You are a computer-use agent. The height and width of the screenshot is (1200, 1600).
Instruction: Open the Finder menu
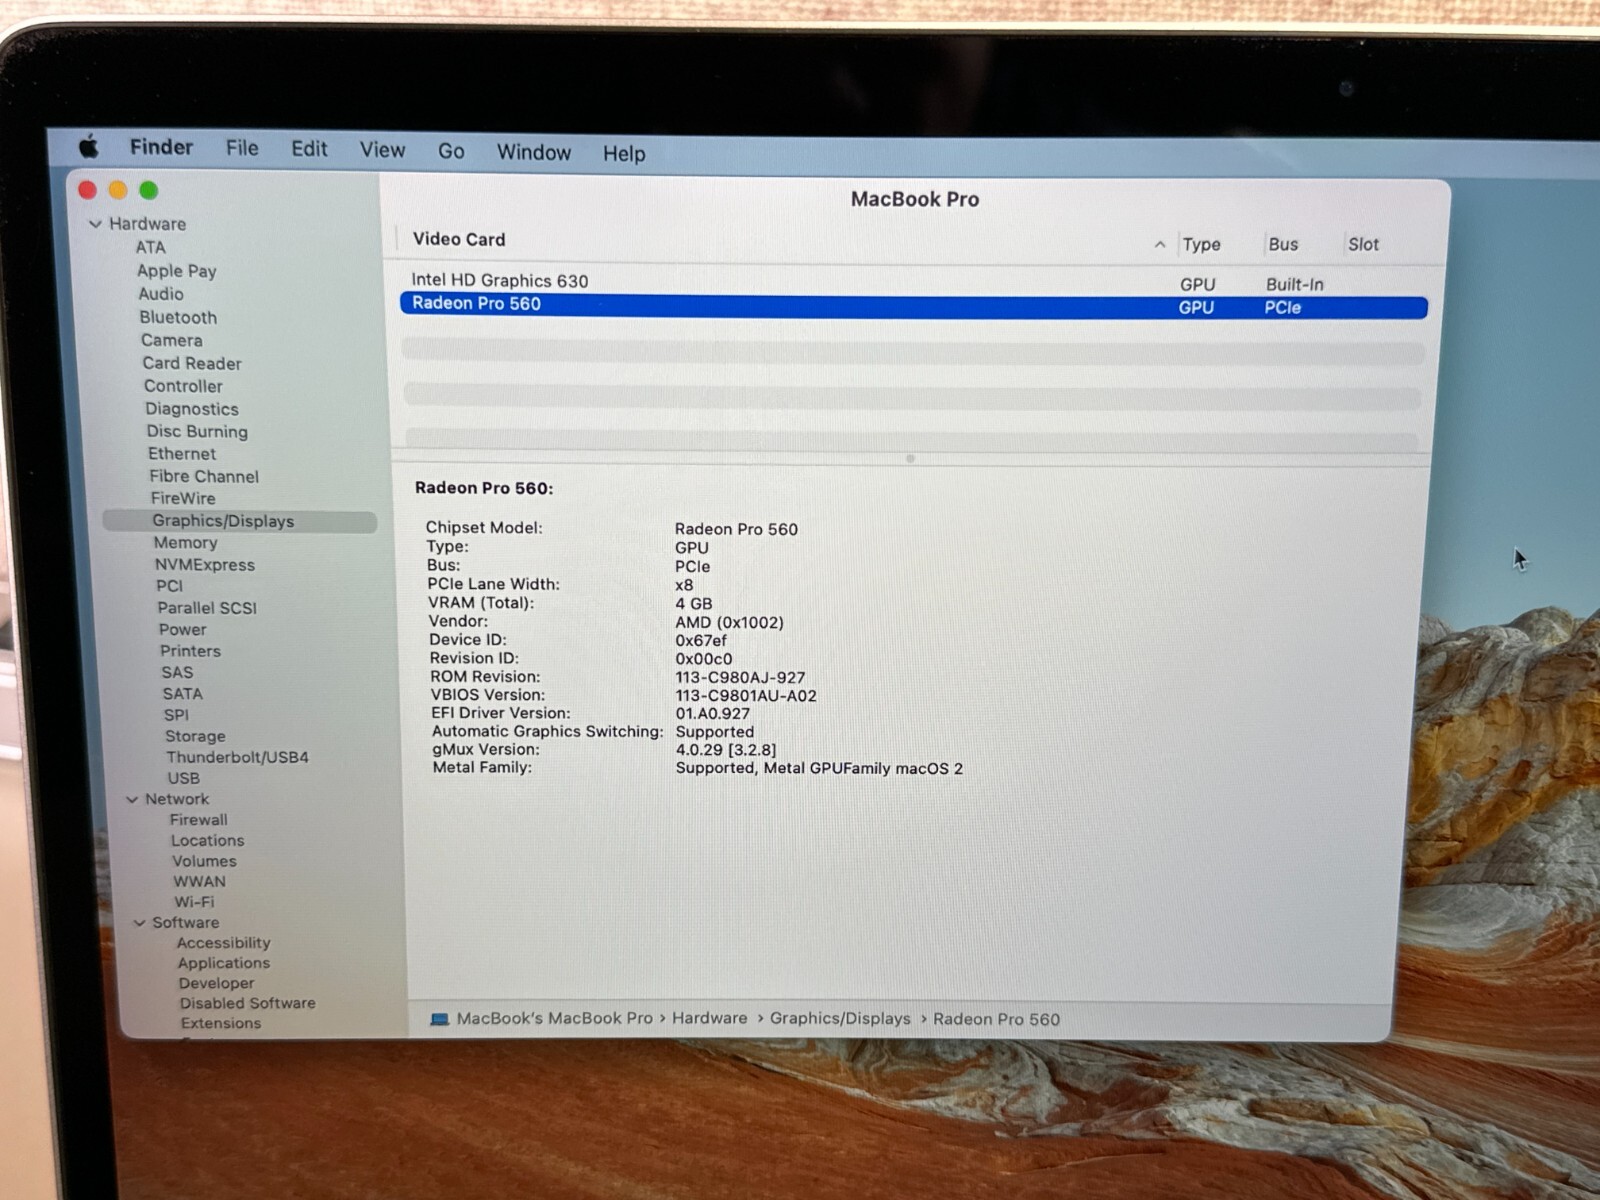pos(161,147)
